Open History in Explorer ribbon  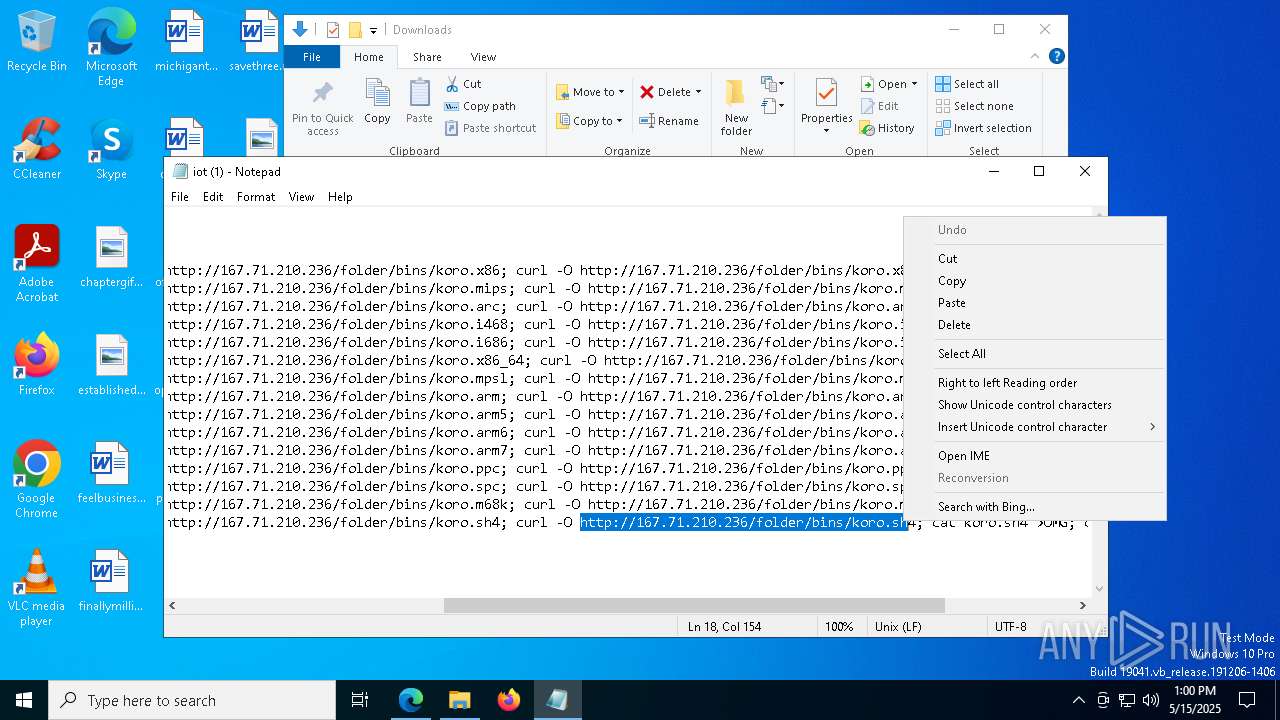click(887, 128)
